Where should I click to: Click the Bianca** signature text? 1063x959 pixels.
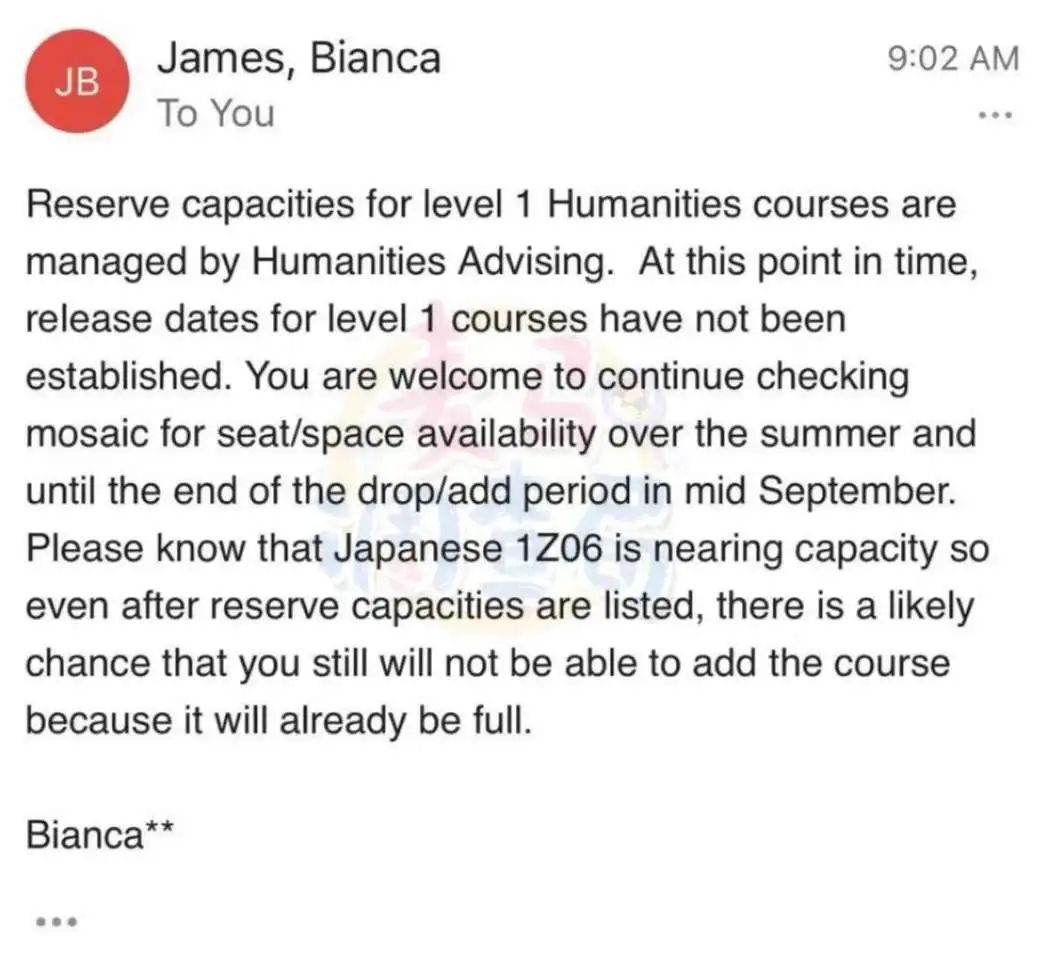click(100, 834)
